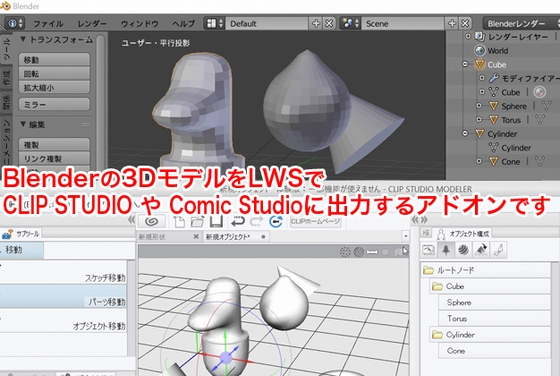This screenshot has width=560, height=376.
Task: Click the Cylinder mesh data icon in outliner
Action: click(494, 147)
